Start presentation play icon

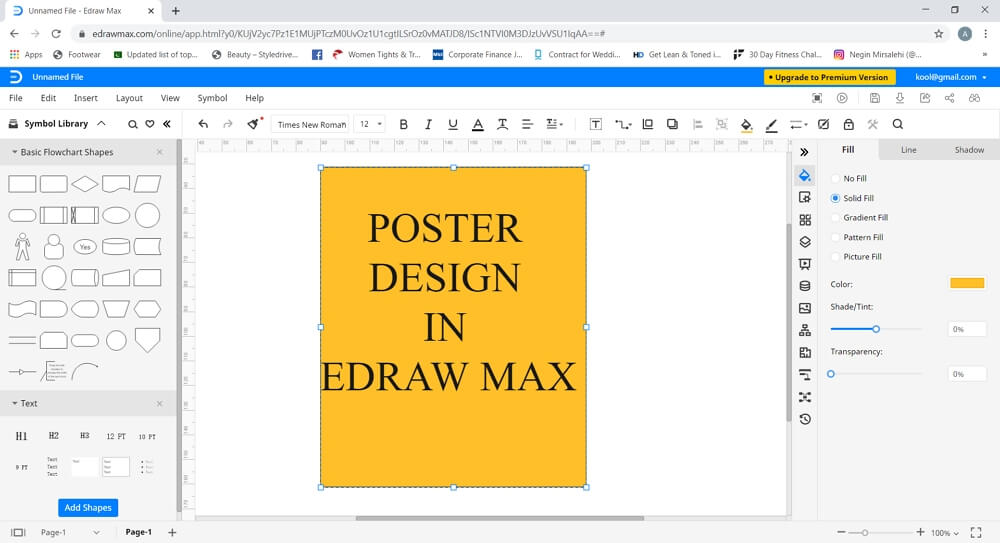click(842, 98)
